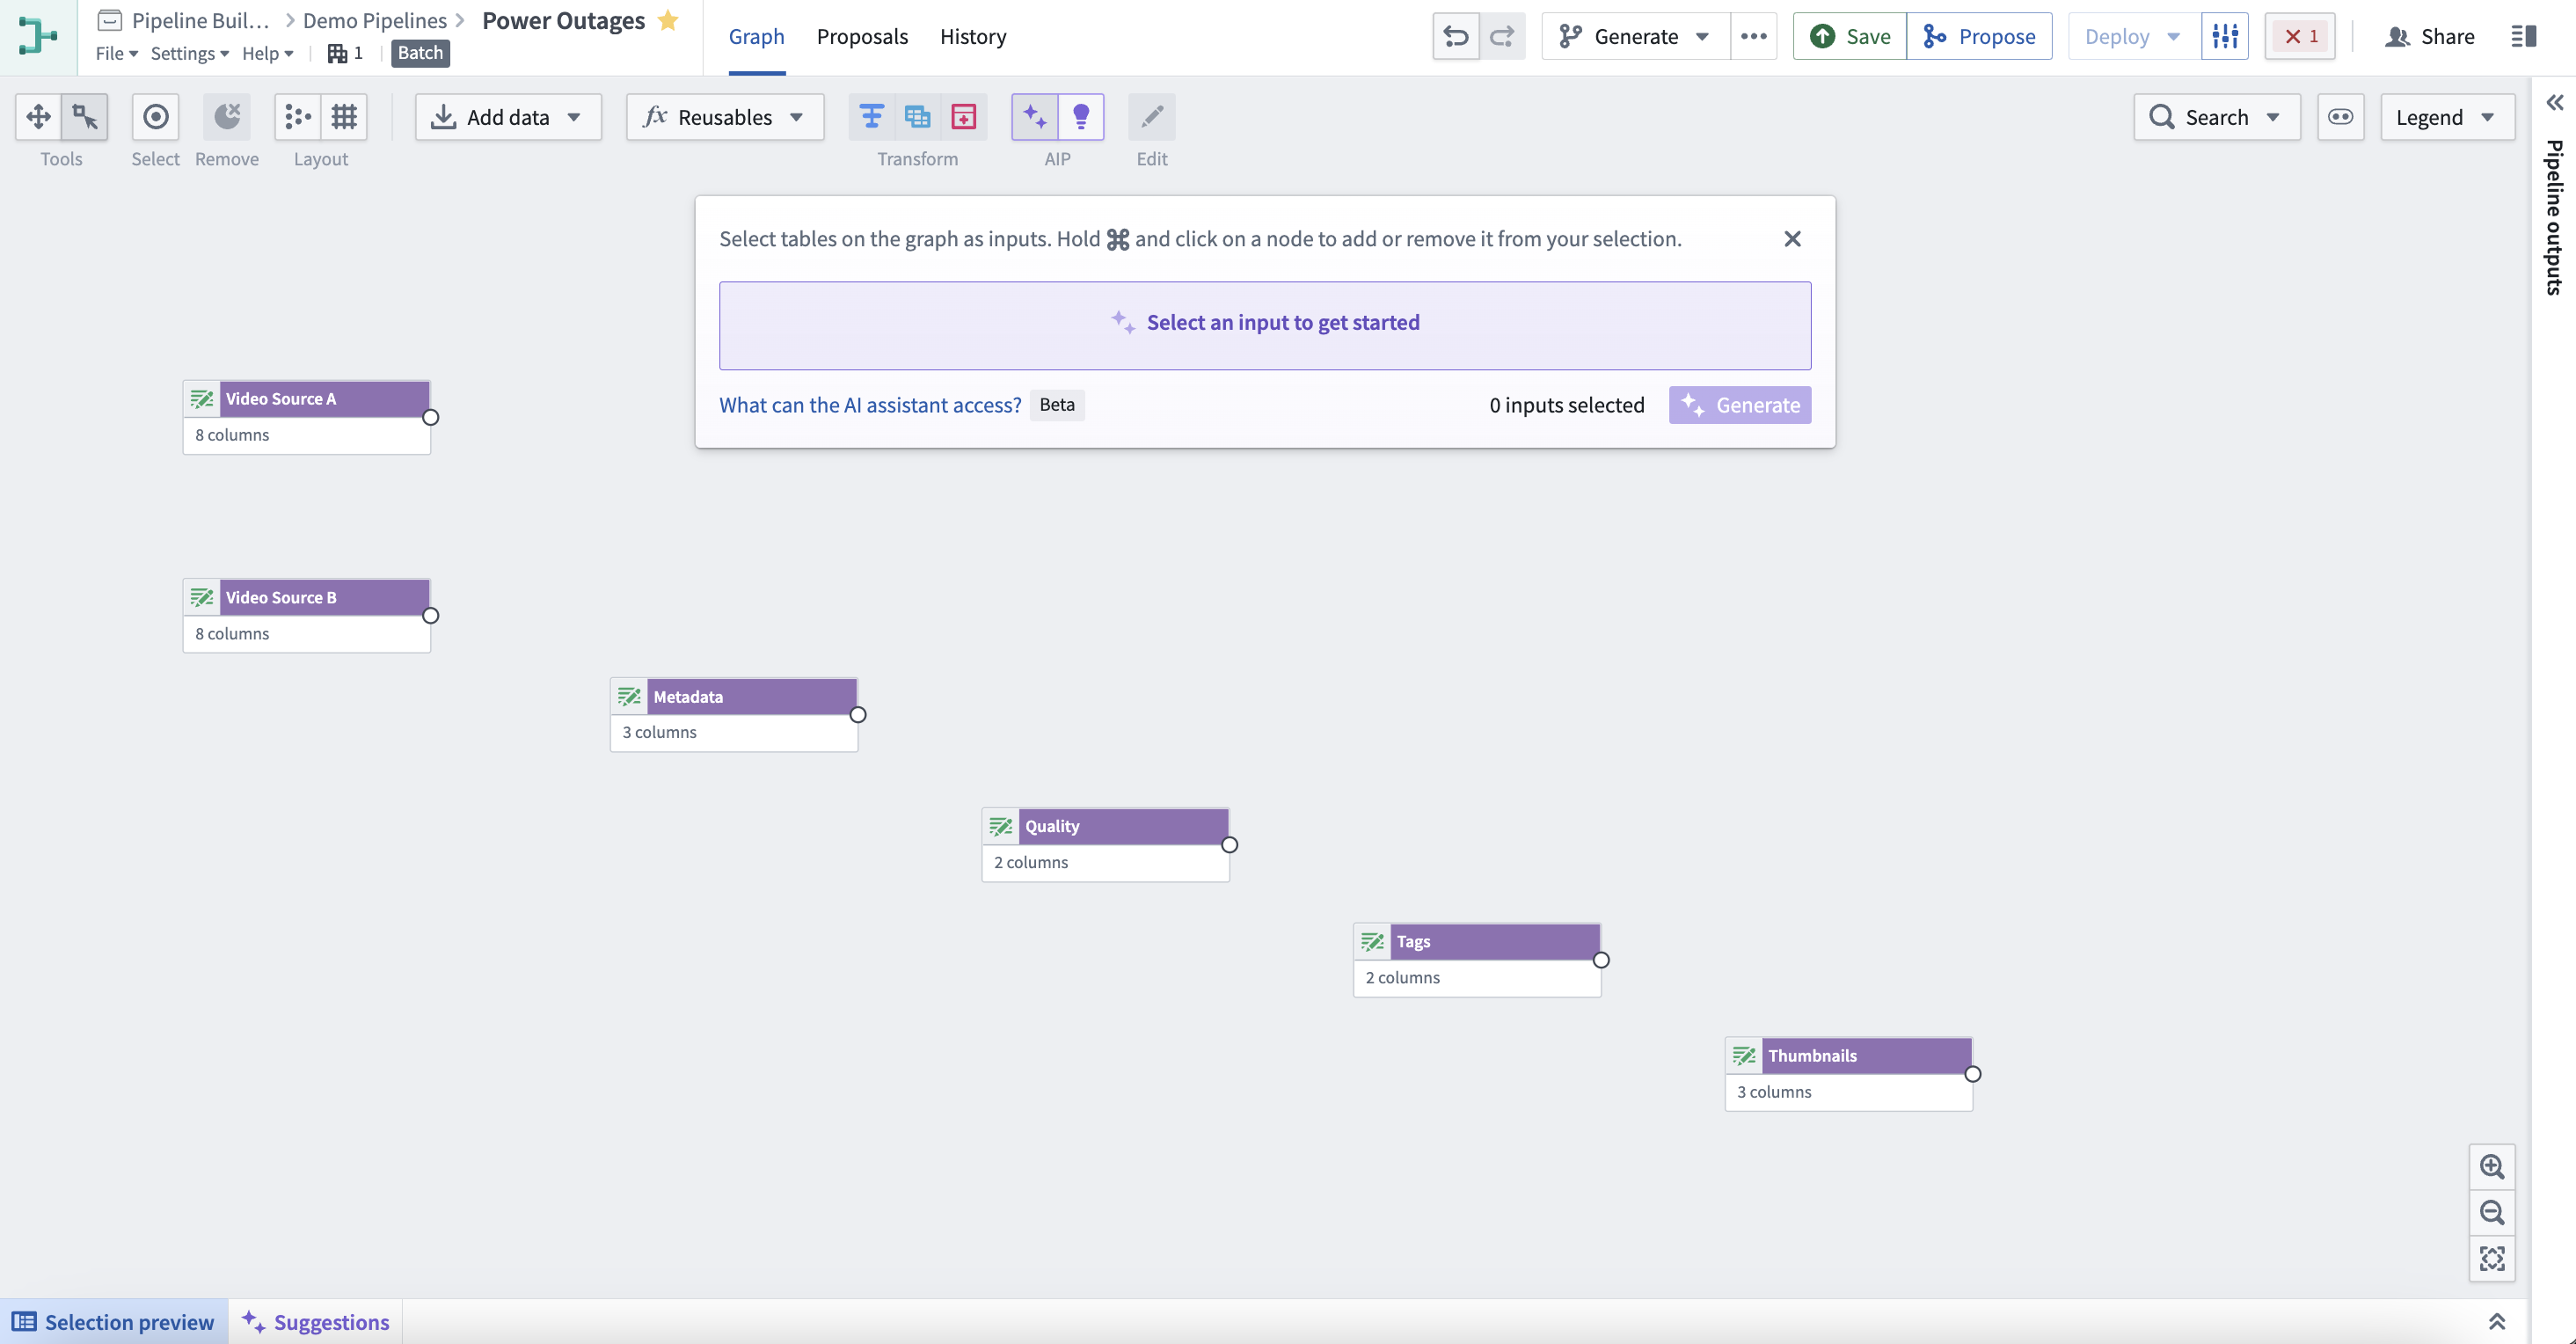Open the branch Generate dropdown

point(1636,37)
